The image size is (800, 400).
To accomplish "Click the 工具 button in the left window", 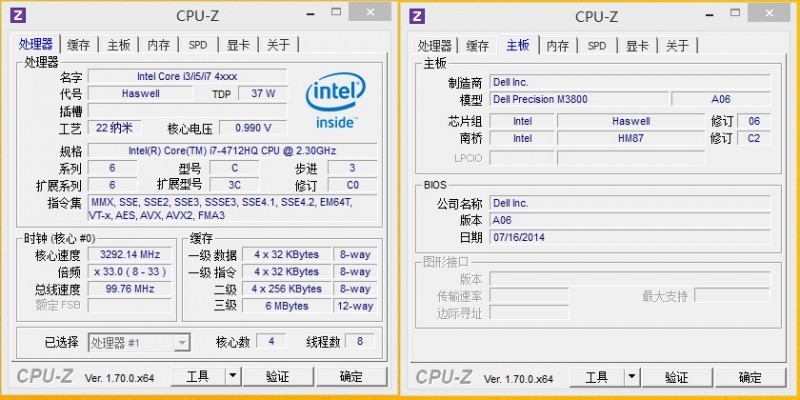I will pyautogui.click(x=197, y=377).
